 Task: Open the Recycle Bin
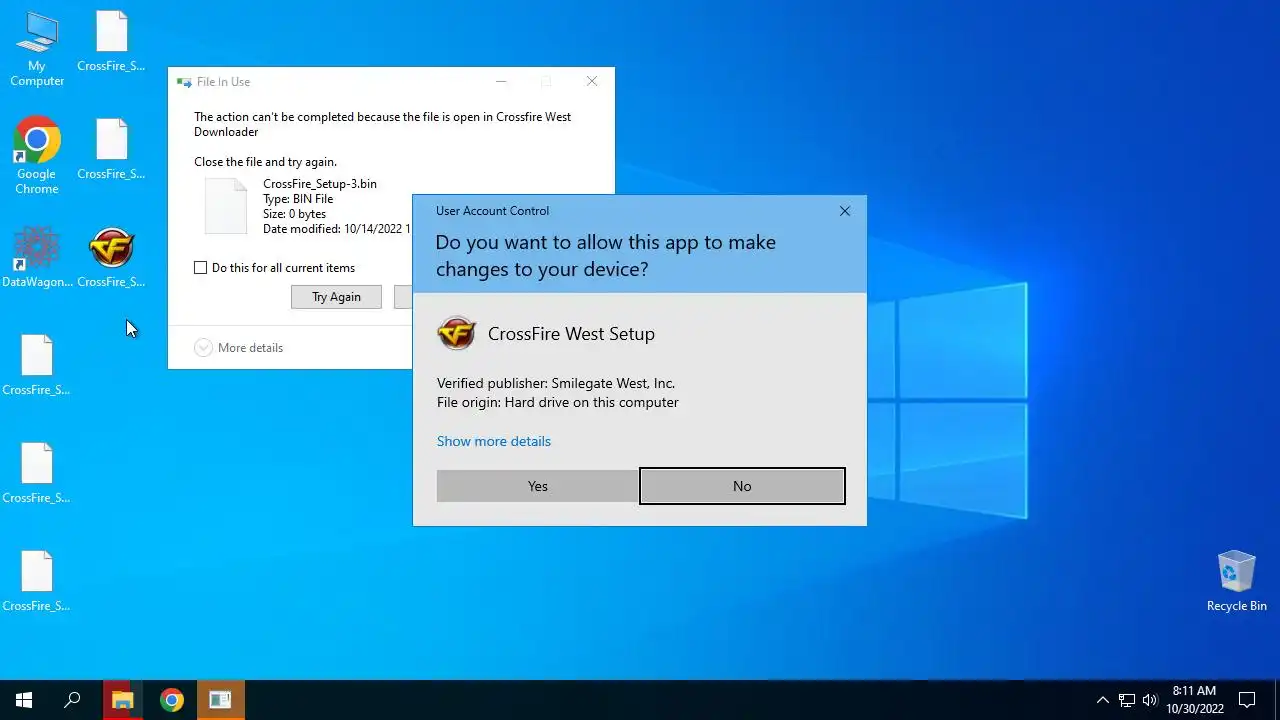click(1236, 581)
